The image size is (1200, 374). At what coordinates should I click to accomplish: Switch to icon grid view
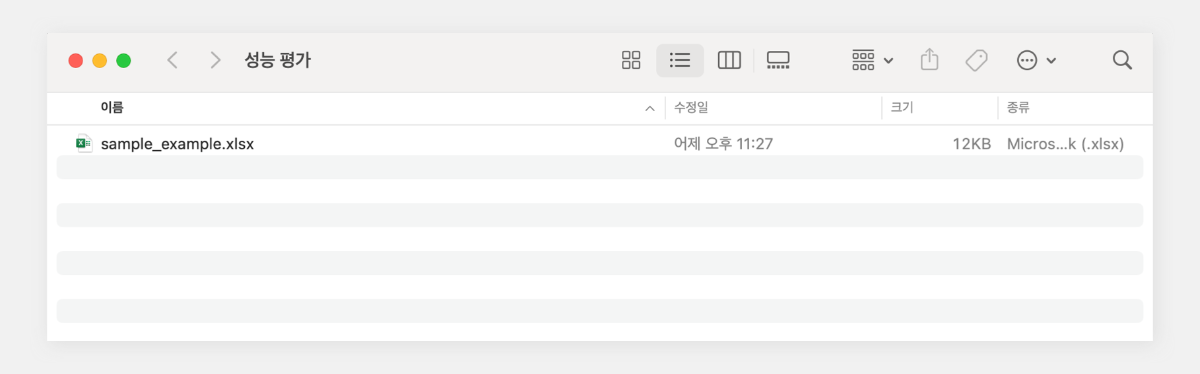(631, 60)
